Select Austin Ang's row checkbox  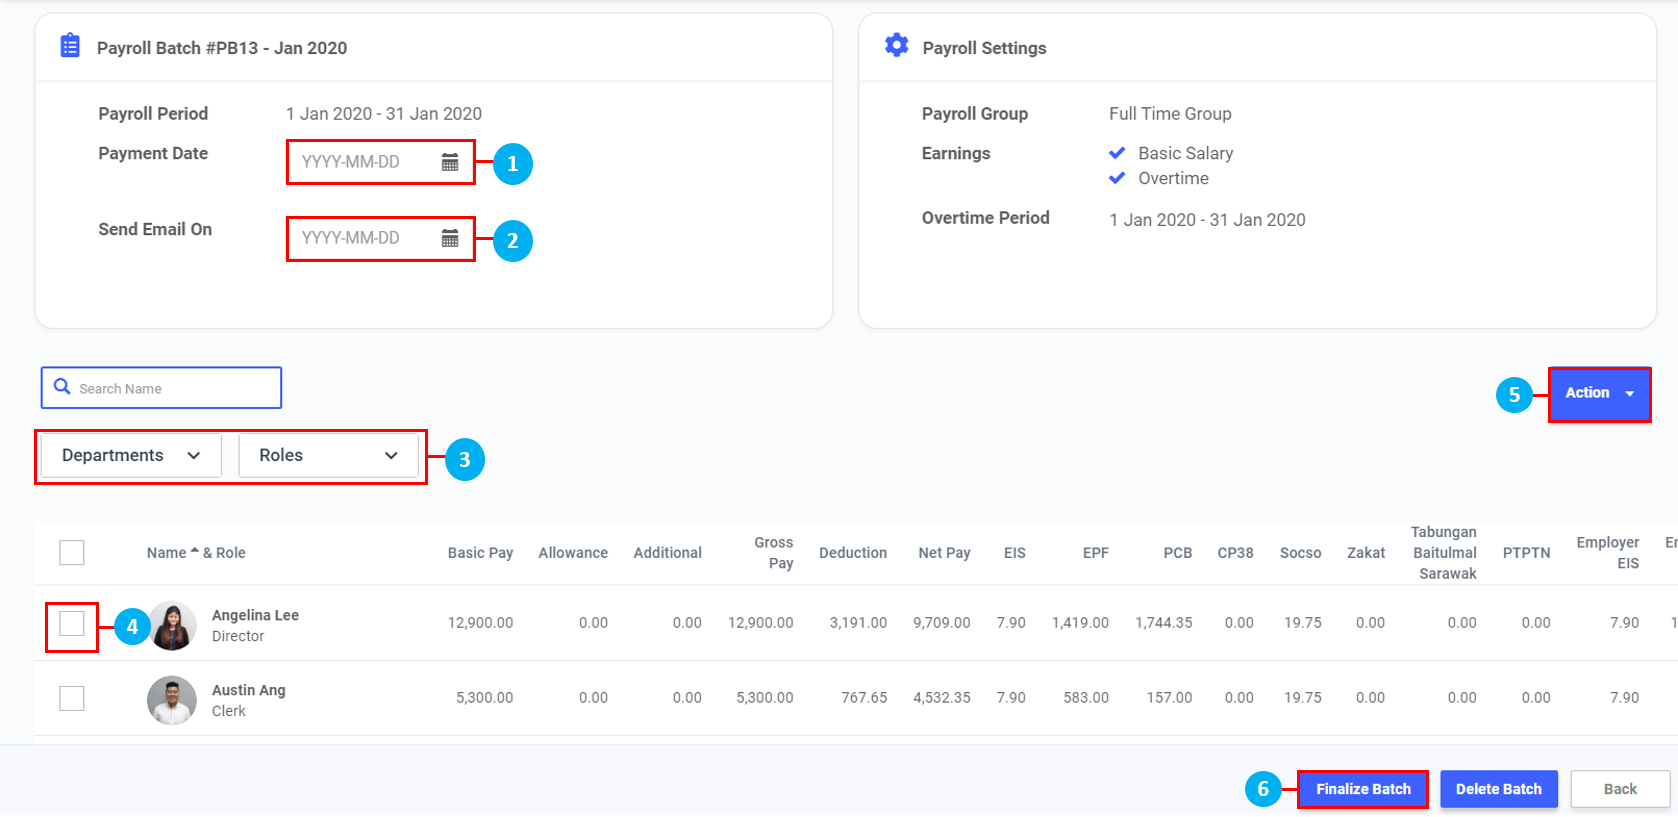72,698
